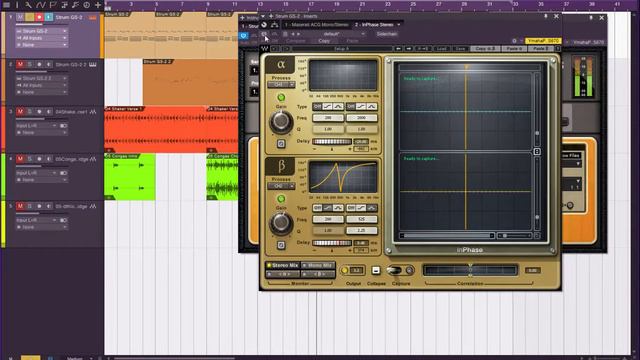Click the A to B setup switch button
This screenshot has height=360, width=640.
[422, 49]
